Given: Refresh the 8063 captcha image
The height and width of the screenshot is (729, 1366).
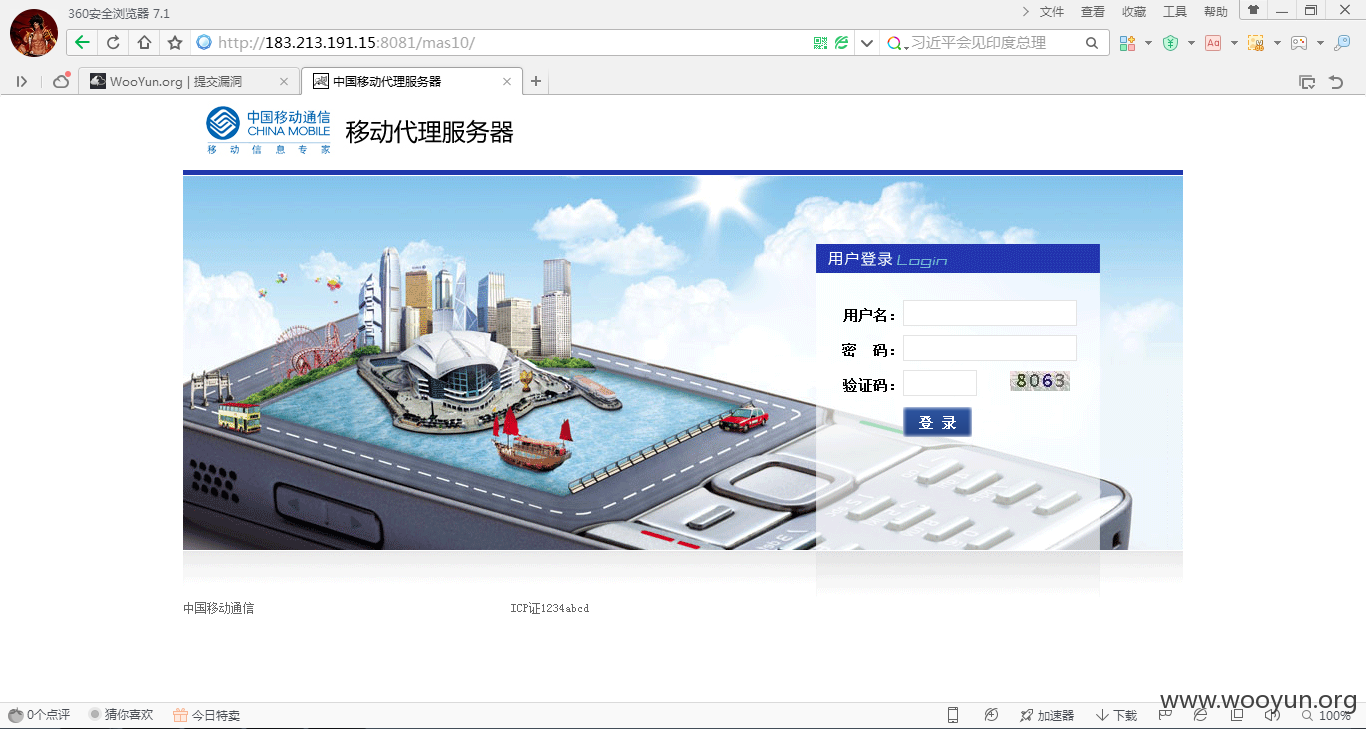Looking at the screenshot, I should tap(1040, 381).
